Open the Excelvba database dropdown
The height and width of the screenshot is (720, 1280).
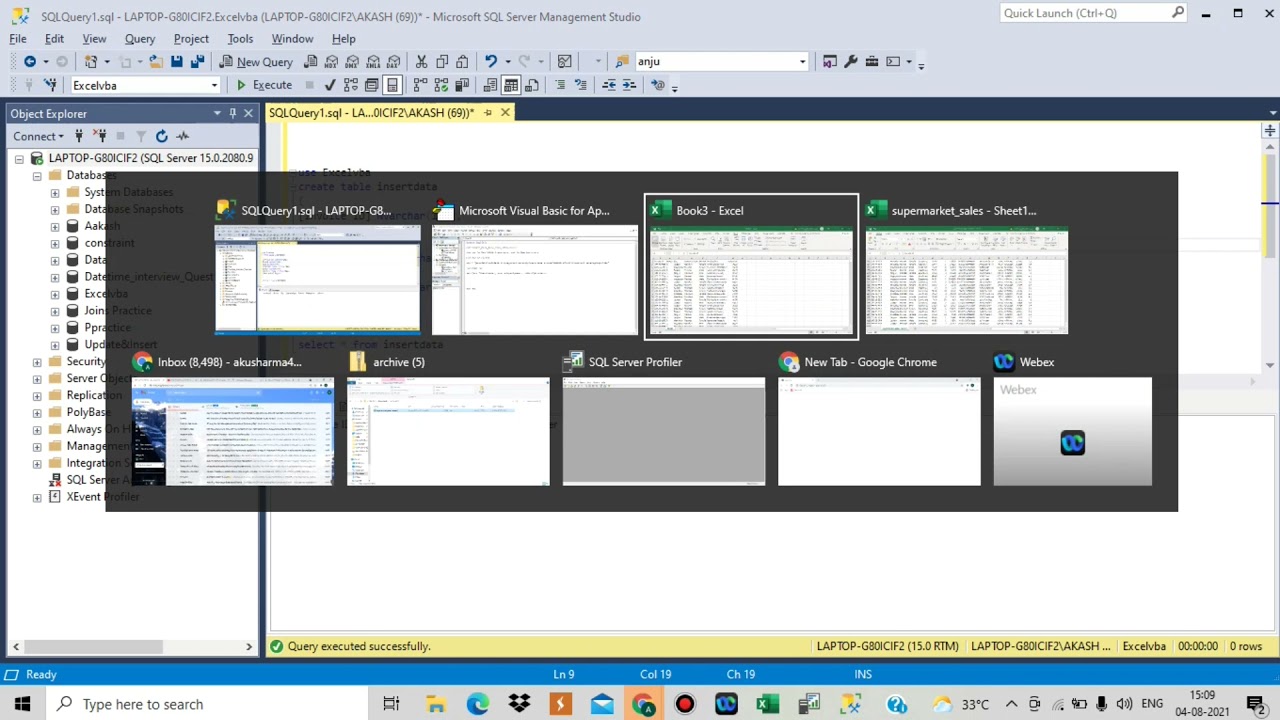pos(214,86)
